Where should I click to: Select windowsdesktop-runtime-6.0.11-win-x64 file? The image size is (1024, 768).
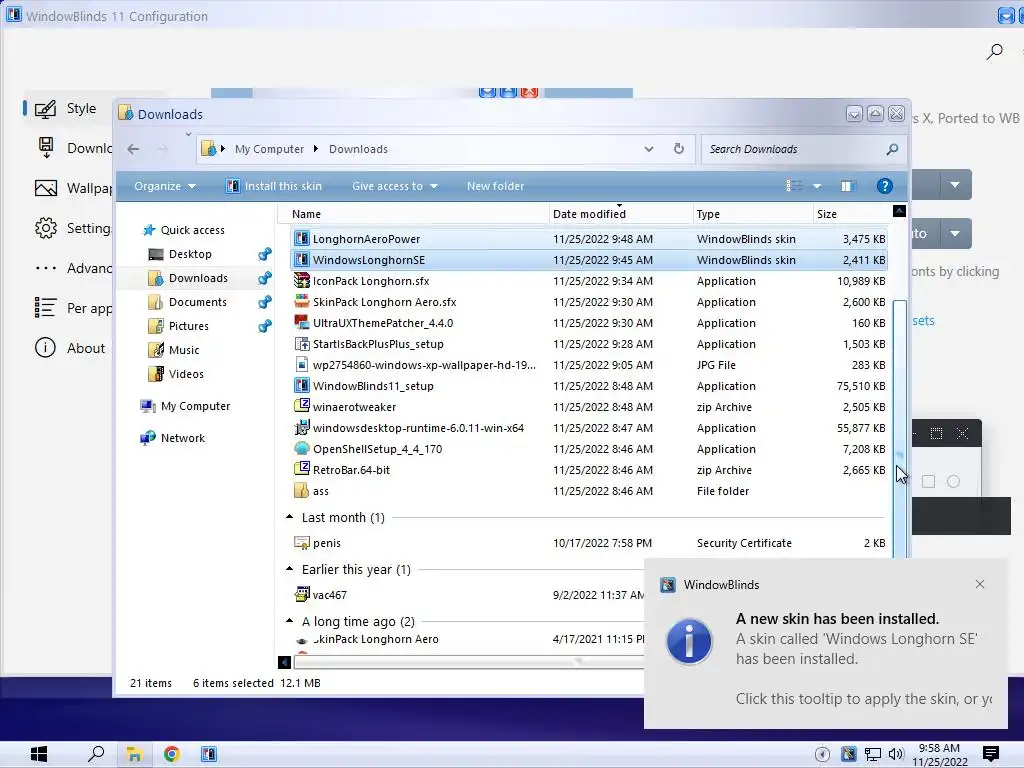tap(418, 428)
